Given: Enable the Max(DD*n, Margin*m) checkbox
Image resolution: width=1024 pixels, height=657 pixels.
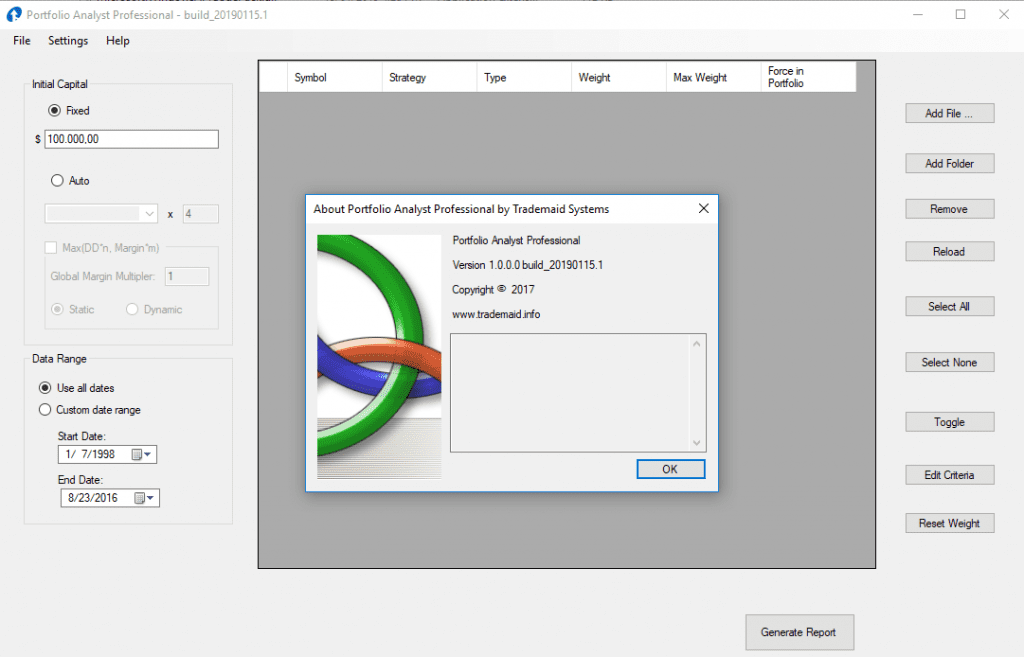Looking at the screenshot, I should click(50, 248).
